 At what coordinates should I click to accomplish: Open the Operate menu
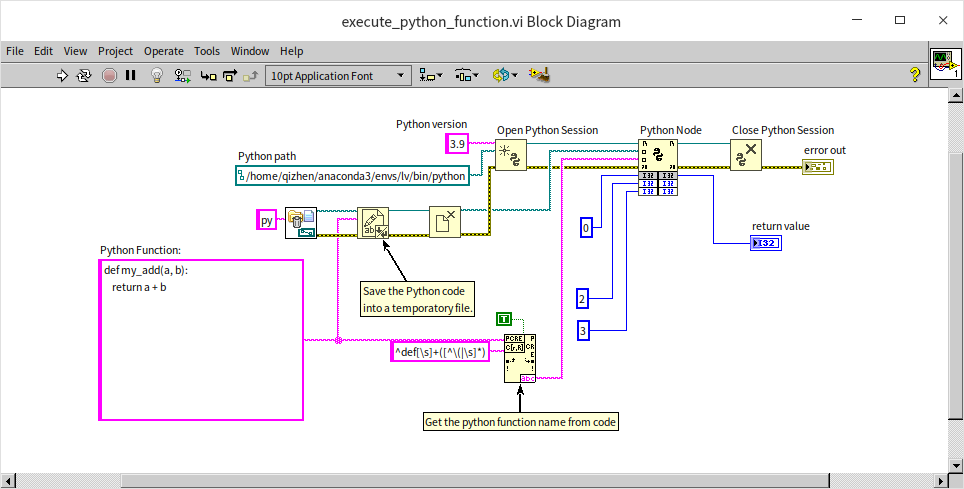tap(163, 51)
